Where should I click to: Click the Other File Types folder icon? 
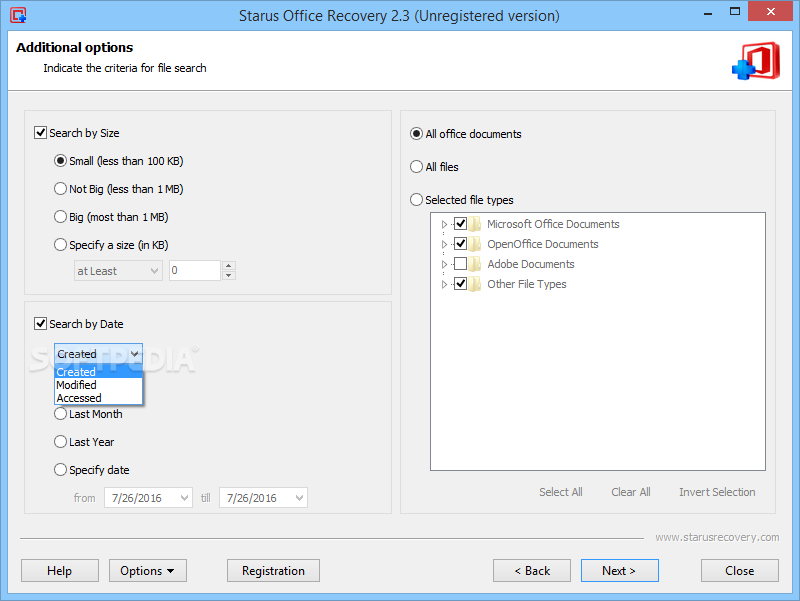474,284
